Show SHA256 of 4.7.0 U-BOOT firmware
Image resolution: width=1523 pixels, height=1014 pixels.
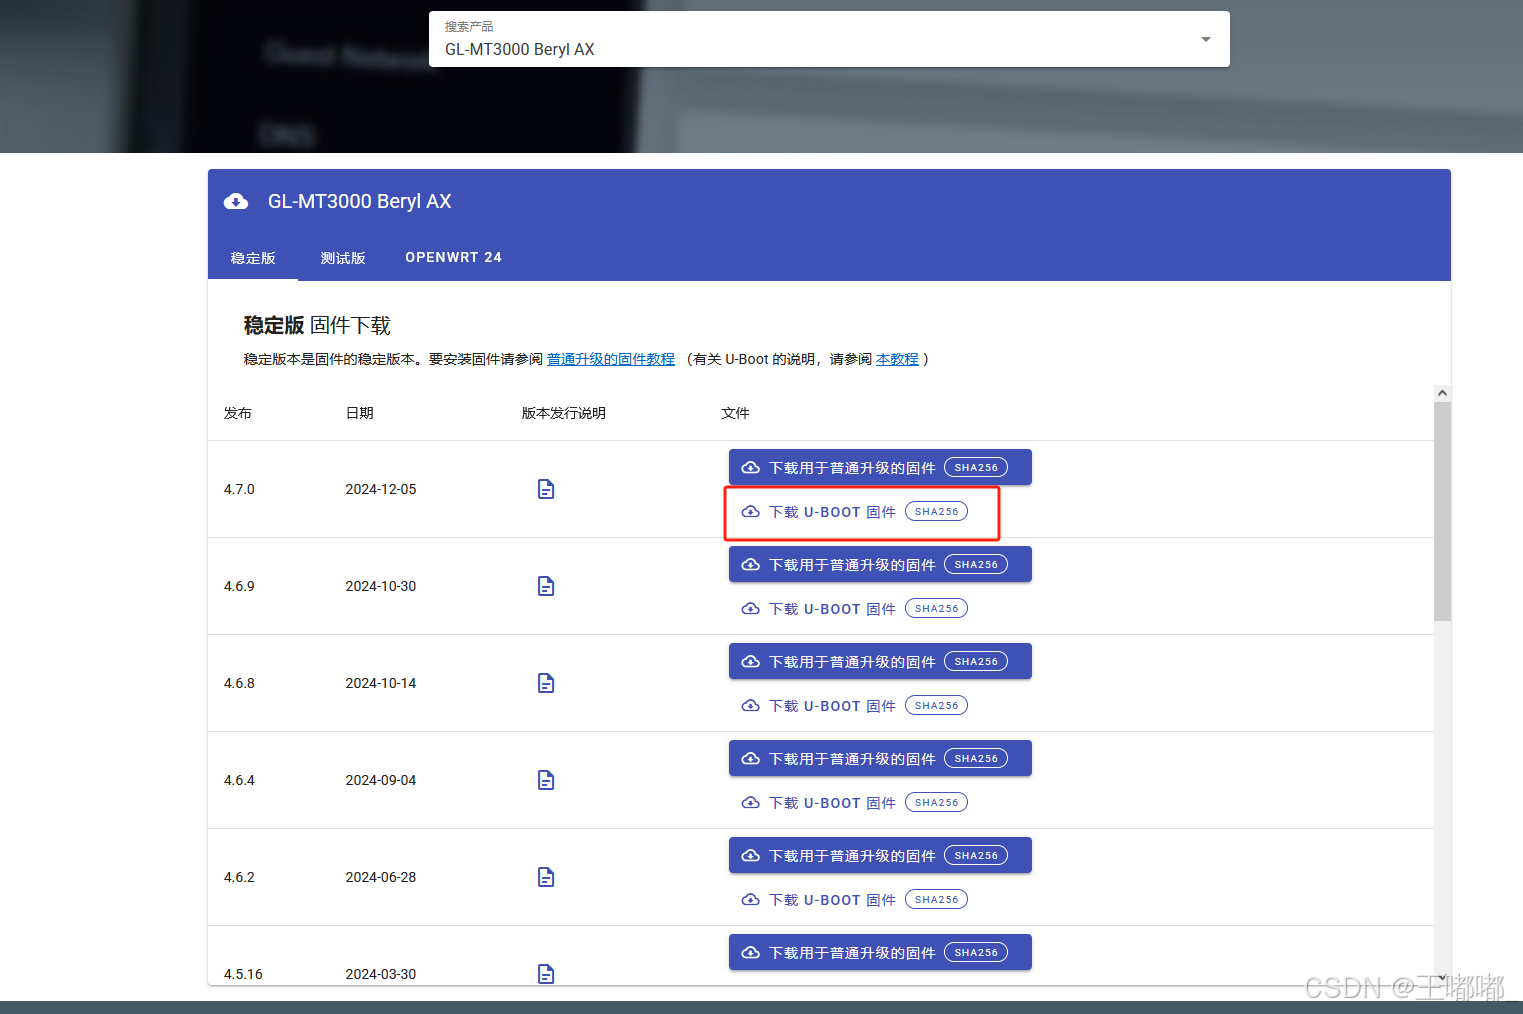937,512
